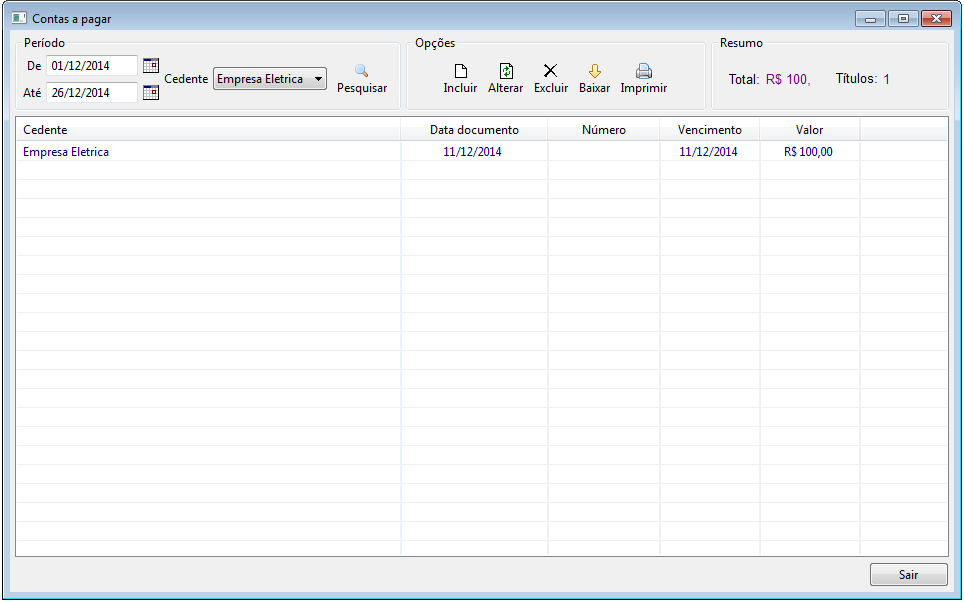Click the Total R$ 100, summary value
The image size is (964, 603).
click(788, 79)
